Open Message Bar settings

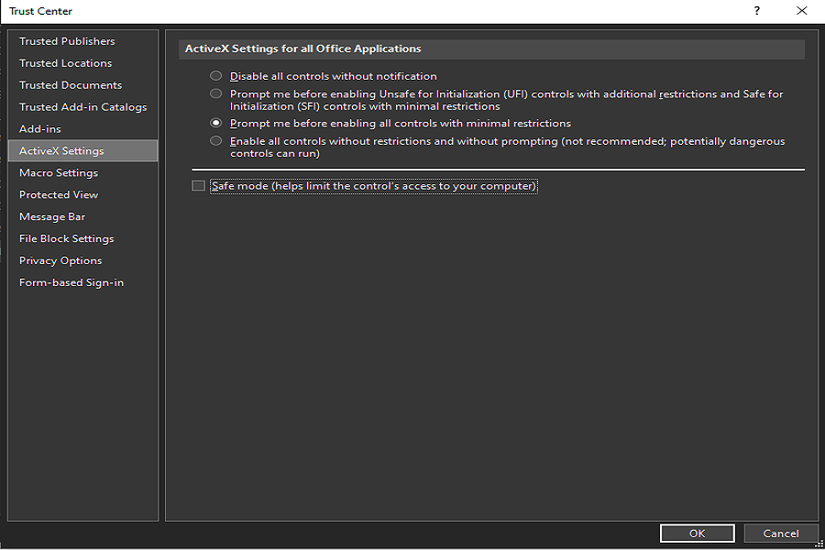[x=52, y=217]
